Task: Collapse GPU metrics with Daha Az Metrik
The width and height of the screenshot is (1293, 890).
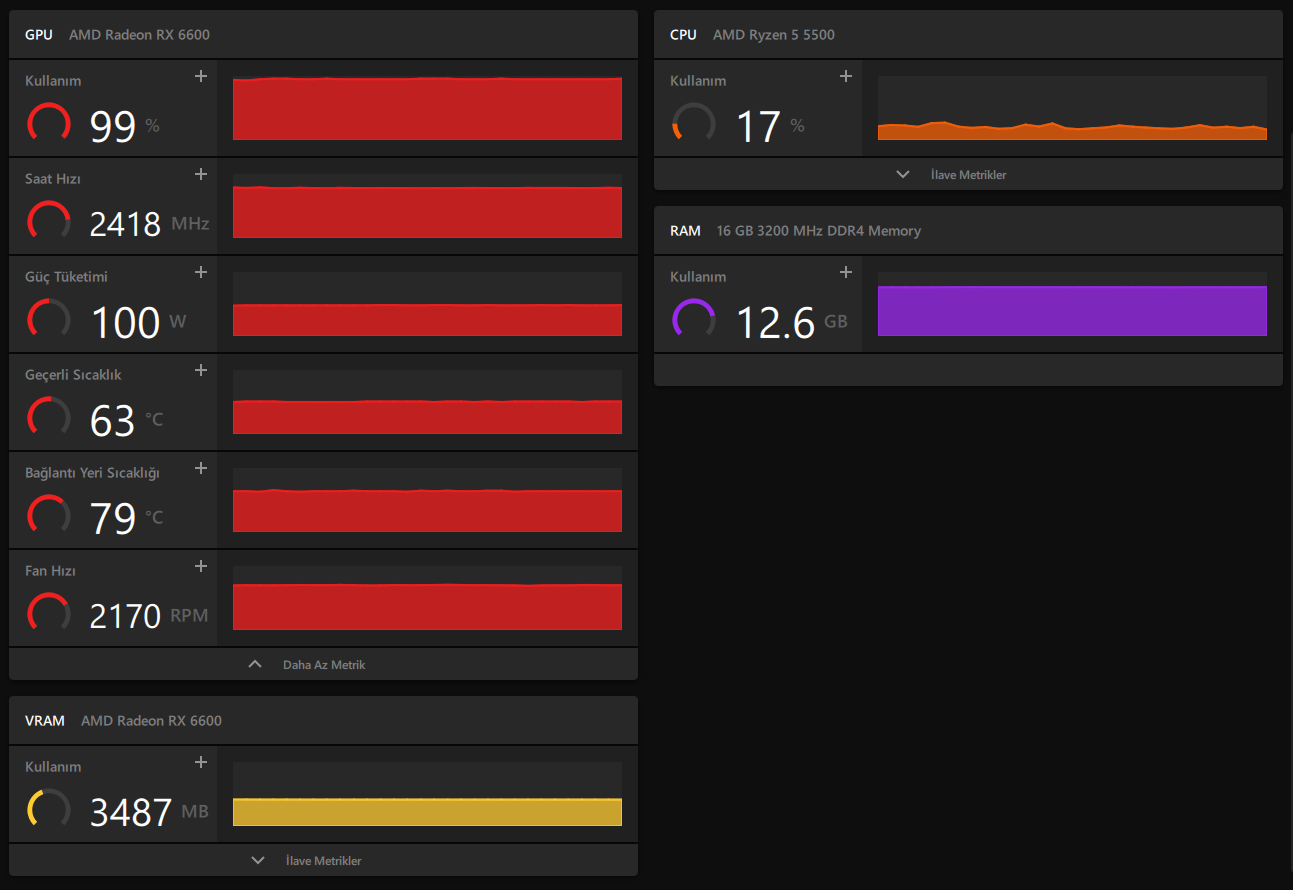Action: click(323, 664)
